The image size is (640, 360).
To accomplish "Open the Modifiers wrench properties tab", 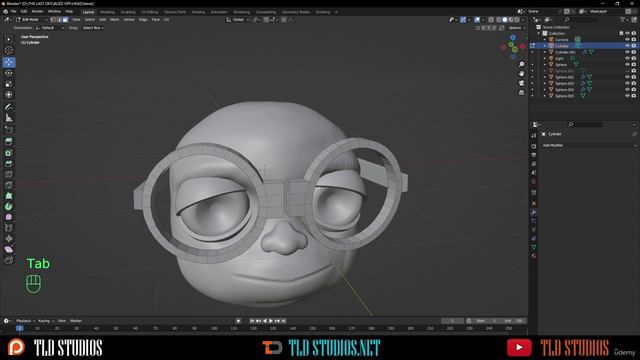I will coord(533,212).
